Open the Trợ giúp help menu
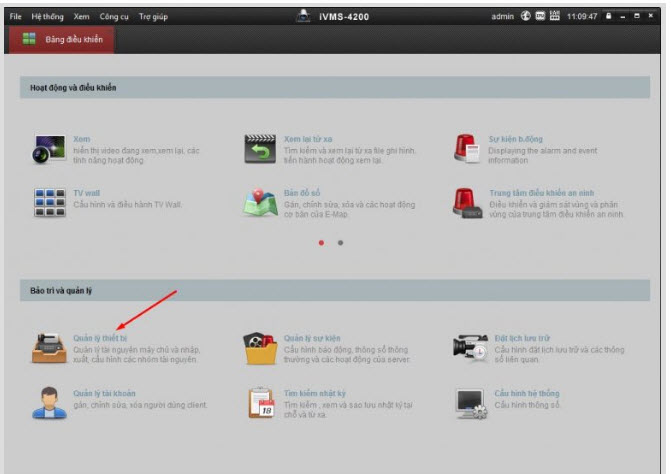Viewport: 671px width, 474px height. click(152, 17)
